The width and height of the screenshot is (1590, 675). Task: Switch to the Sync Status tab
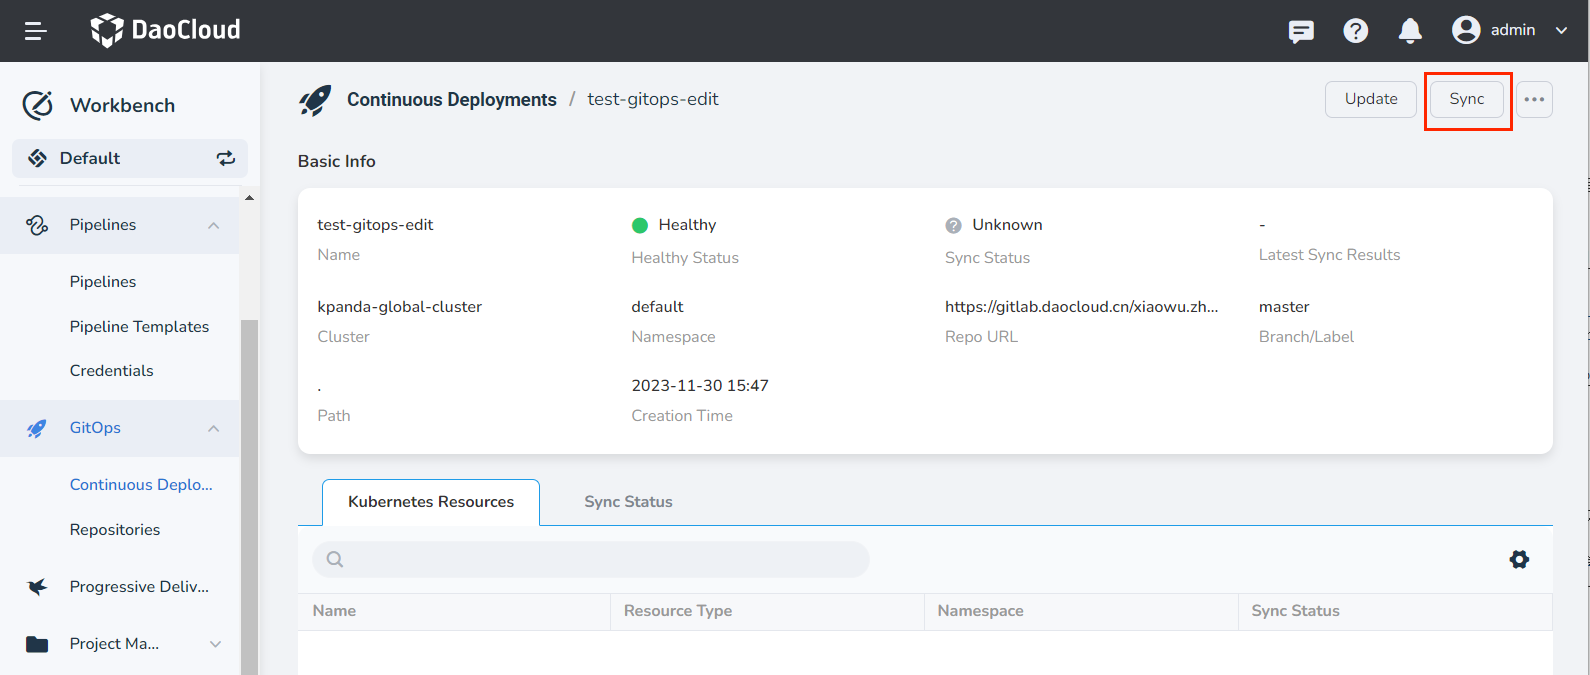[x=628, y=502]
